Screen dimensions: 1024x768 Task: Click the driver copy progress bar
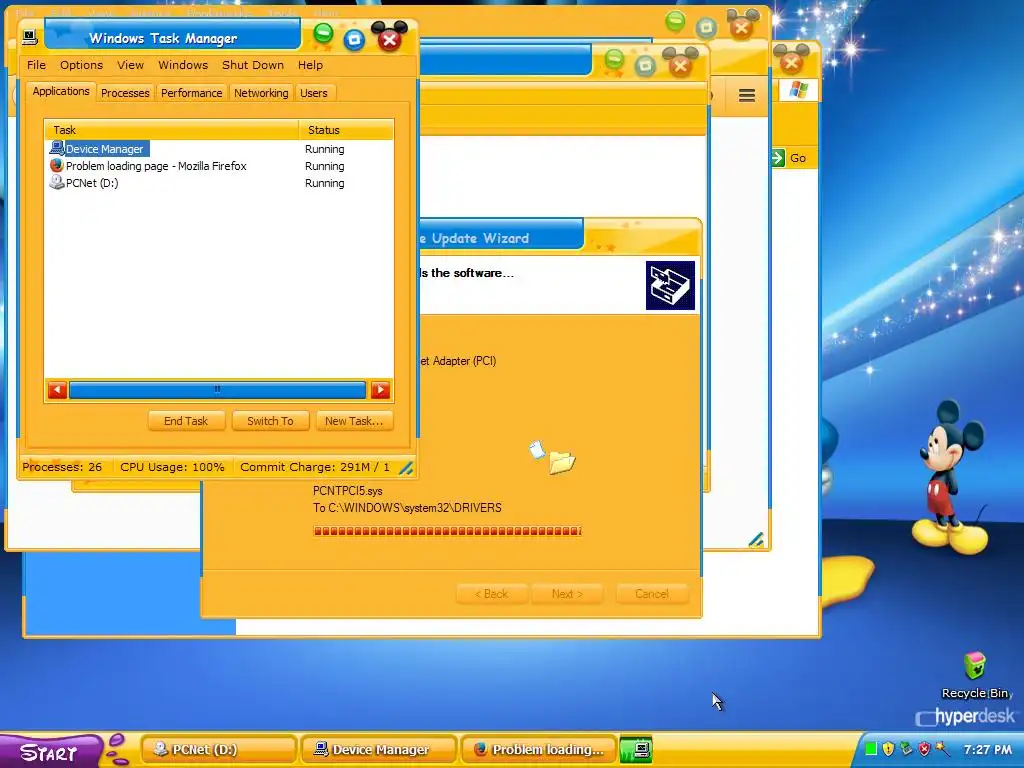click(447, 531)
